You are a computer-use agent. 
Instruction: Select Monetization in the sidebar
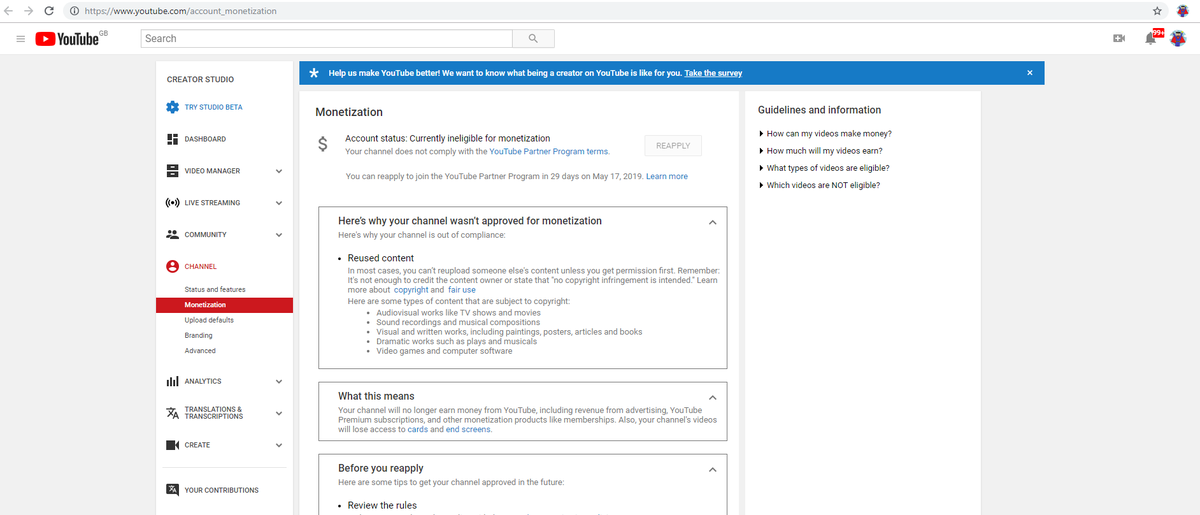[x=224, y=305]
